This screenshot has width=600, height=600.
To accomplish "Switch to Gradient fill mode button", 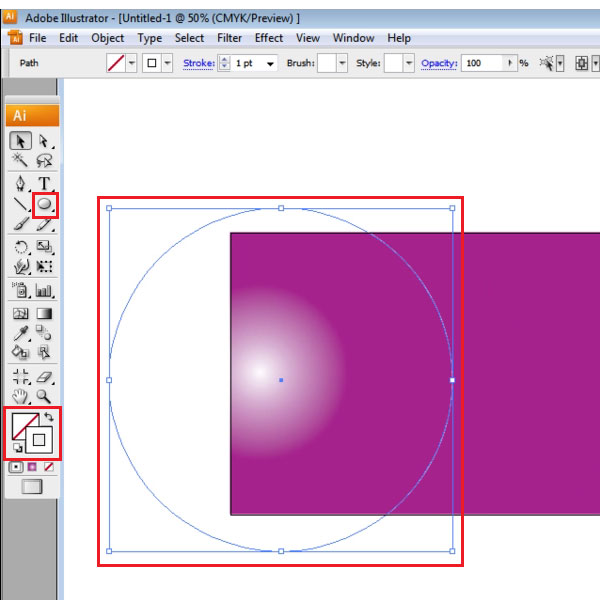I will click(x=32, y=467).
